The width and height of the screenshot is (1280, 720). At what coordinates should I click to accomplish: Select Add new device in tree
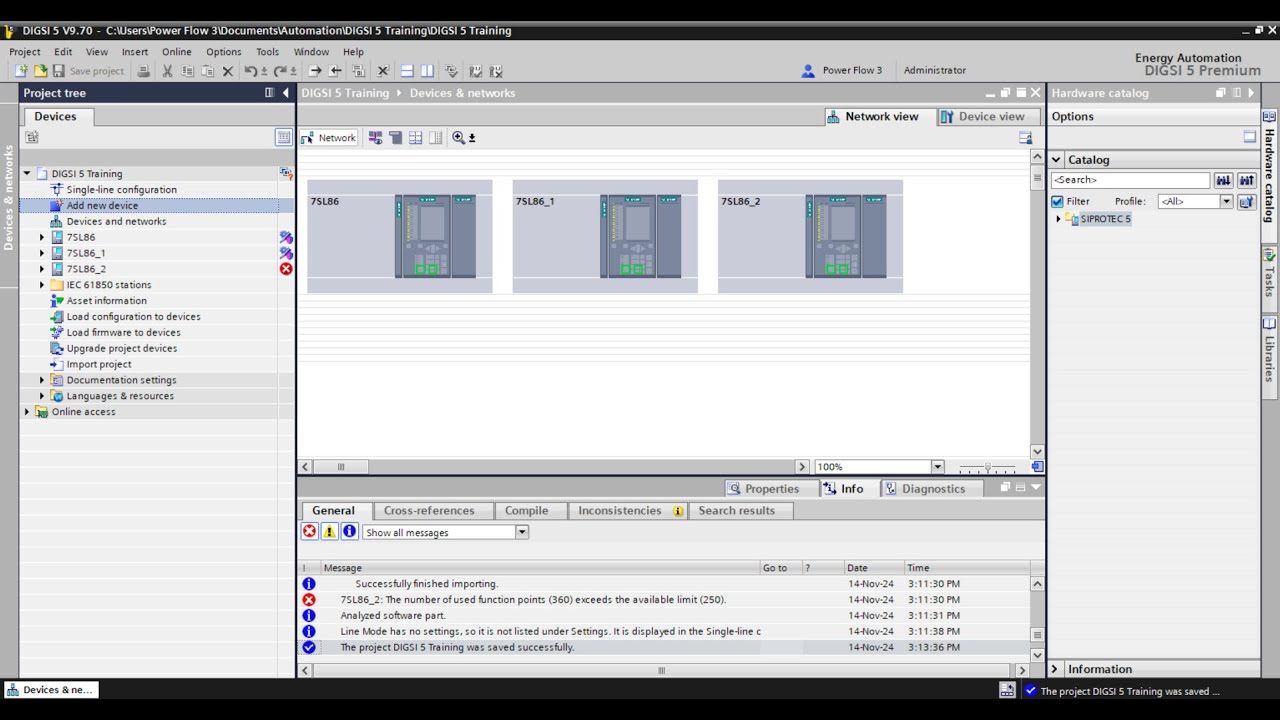point(102,206)
